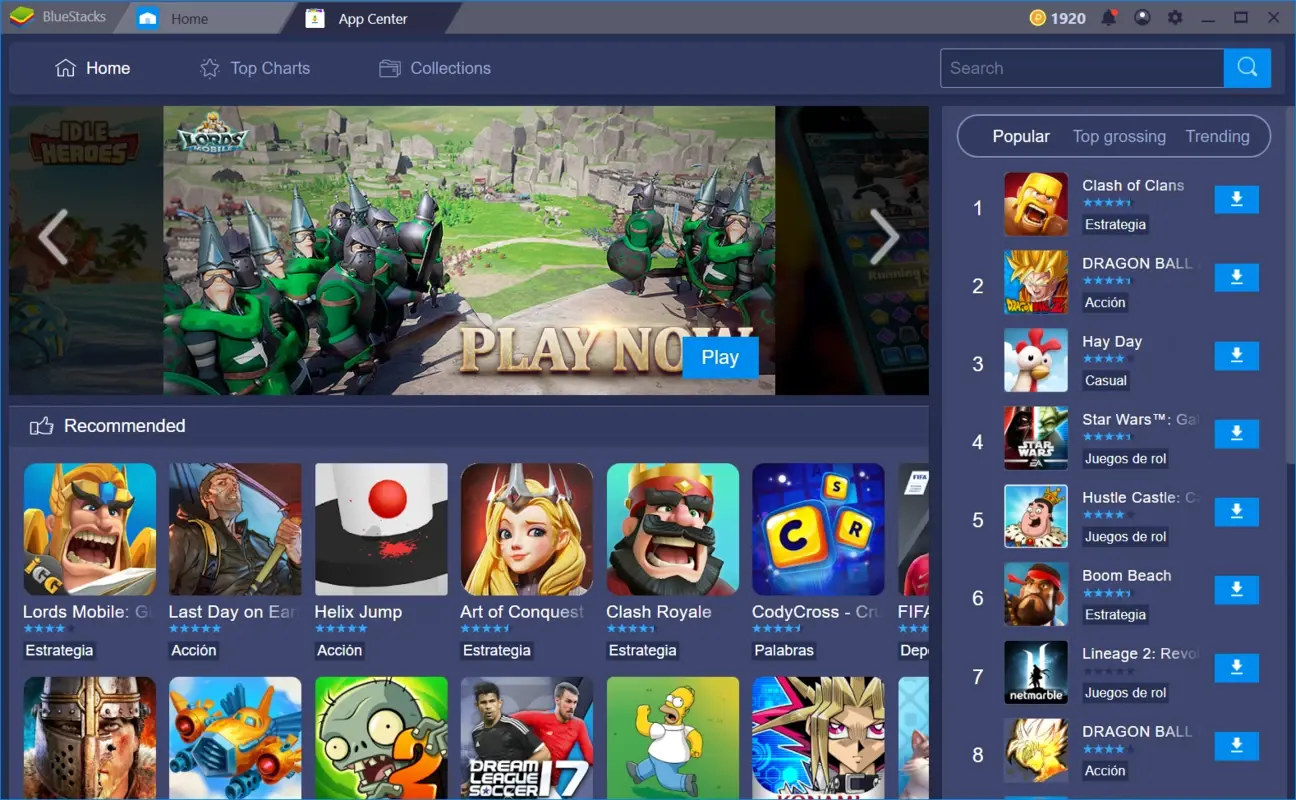Download Clash of Clans from the Popular list
Viewport: 1296px width, 800px height.
tap(1236, 199)
